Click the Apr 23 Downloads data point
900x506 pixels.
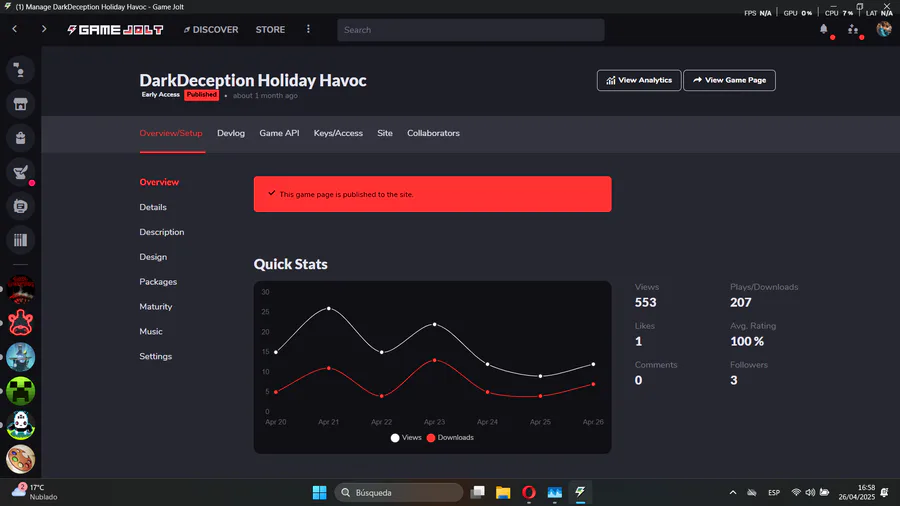[435, 360]
